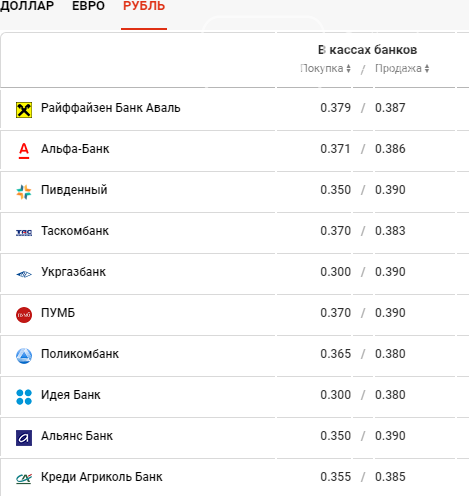Click the red ПУМБ round logo

(x=24, y=315)
